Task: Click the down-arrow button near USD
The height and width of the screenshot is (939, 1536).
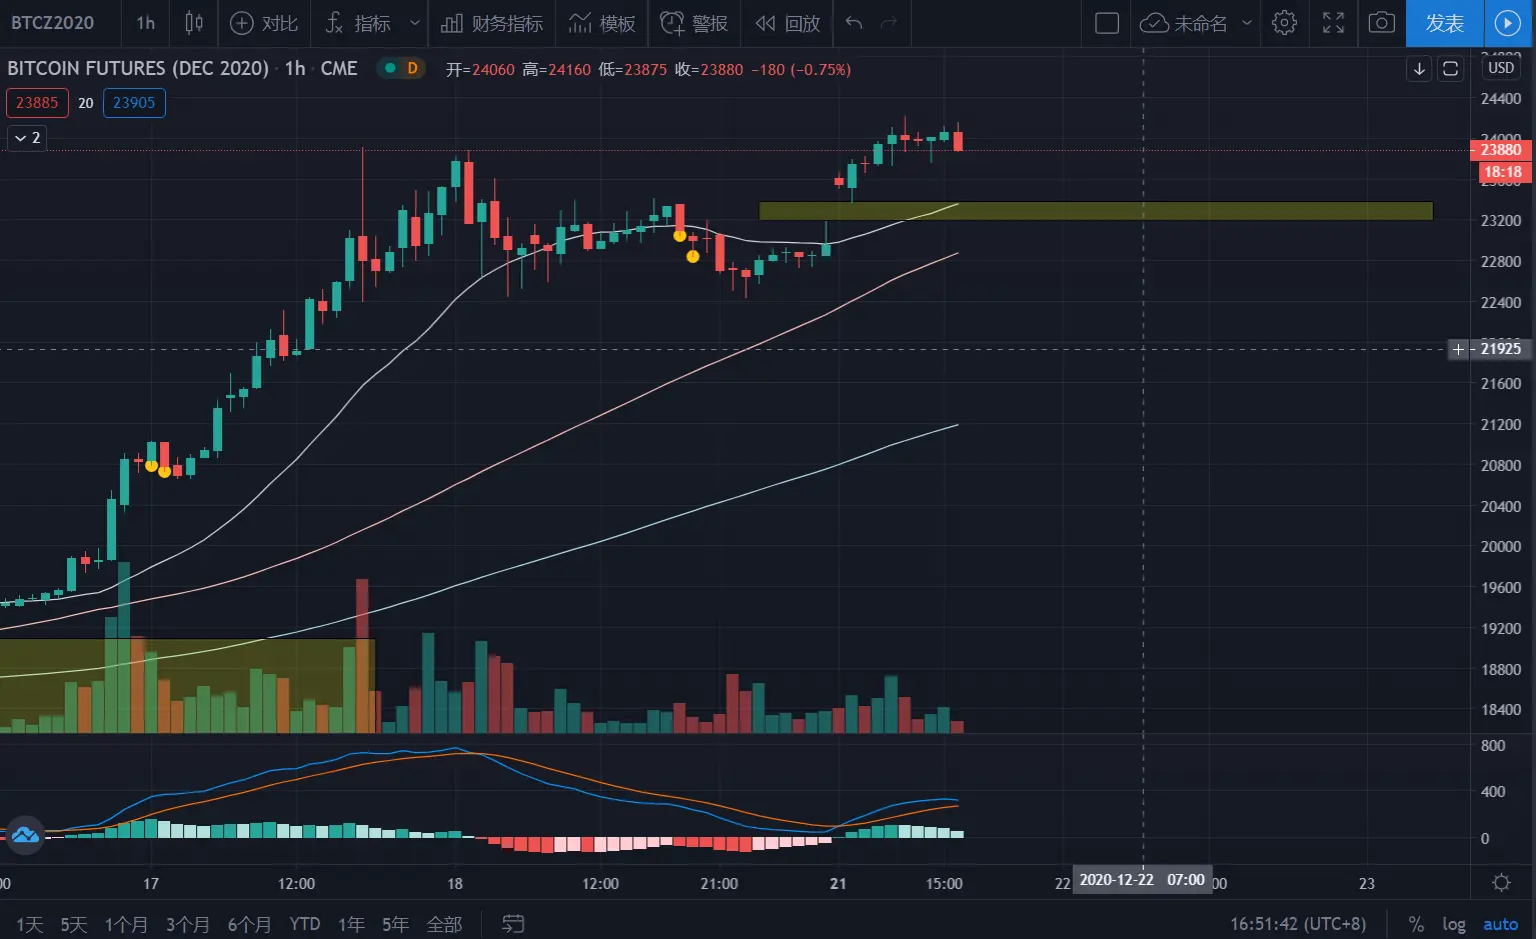Action: 1419,69
